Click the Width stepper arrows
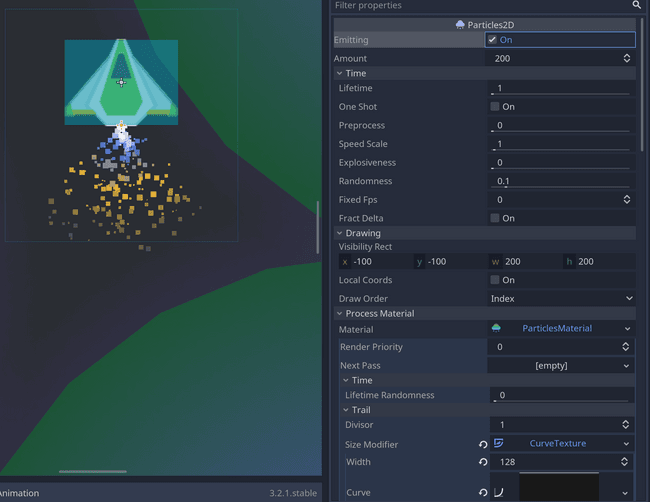The width and height of the screenshot is (650, 502). tap(624, 462)
